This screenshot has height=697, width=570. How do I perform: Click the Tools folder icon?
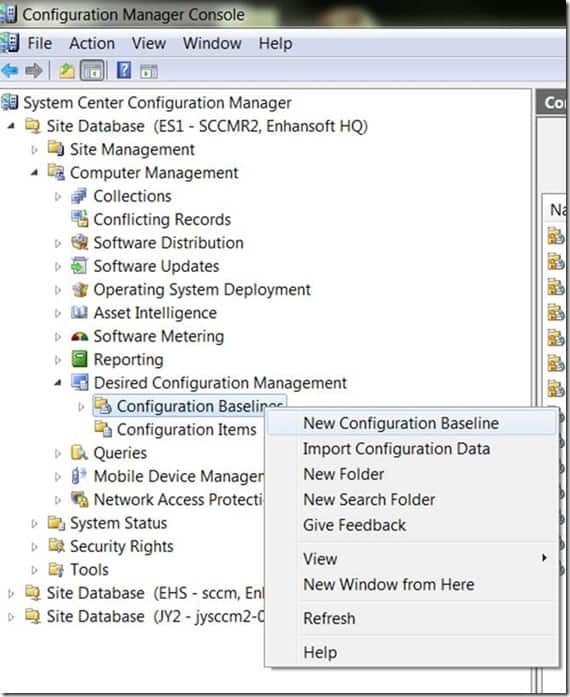pyautogui.click(x=56, y=569)
